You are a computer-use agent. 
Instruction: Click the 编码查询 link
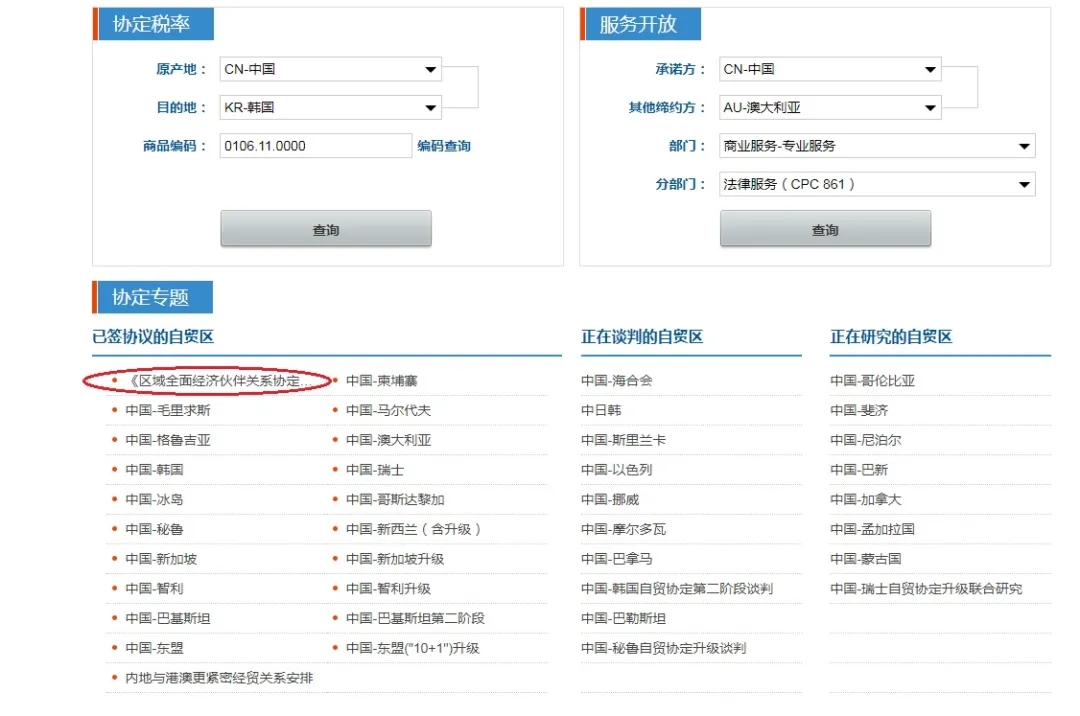coord(444,145)
